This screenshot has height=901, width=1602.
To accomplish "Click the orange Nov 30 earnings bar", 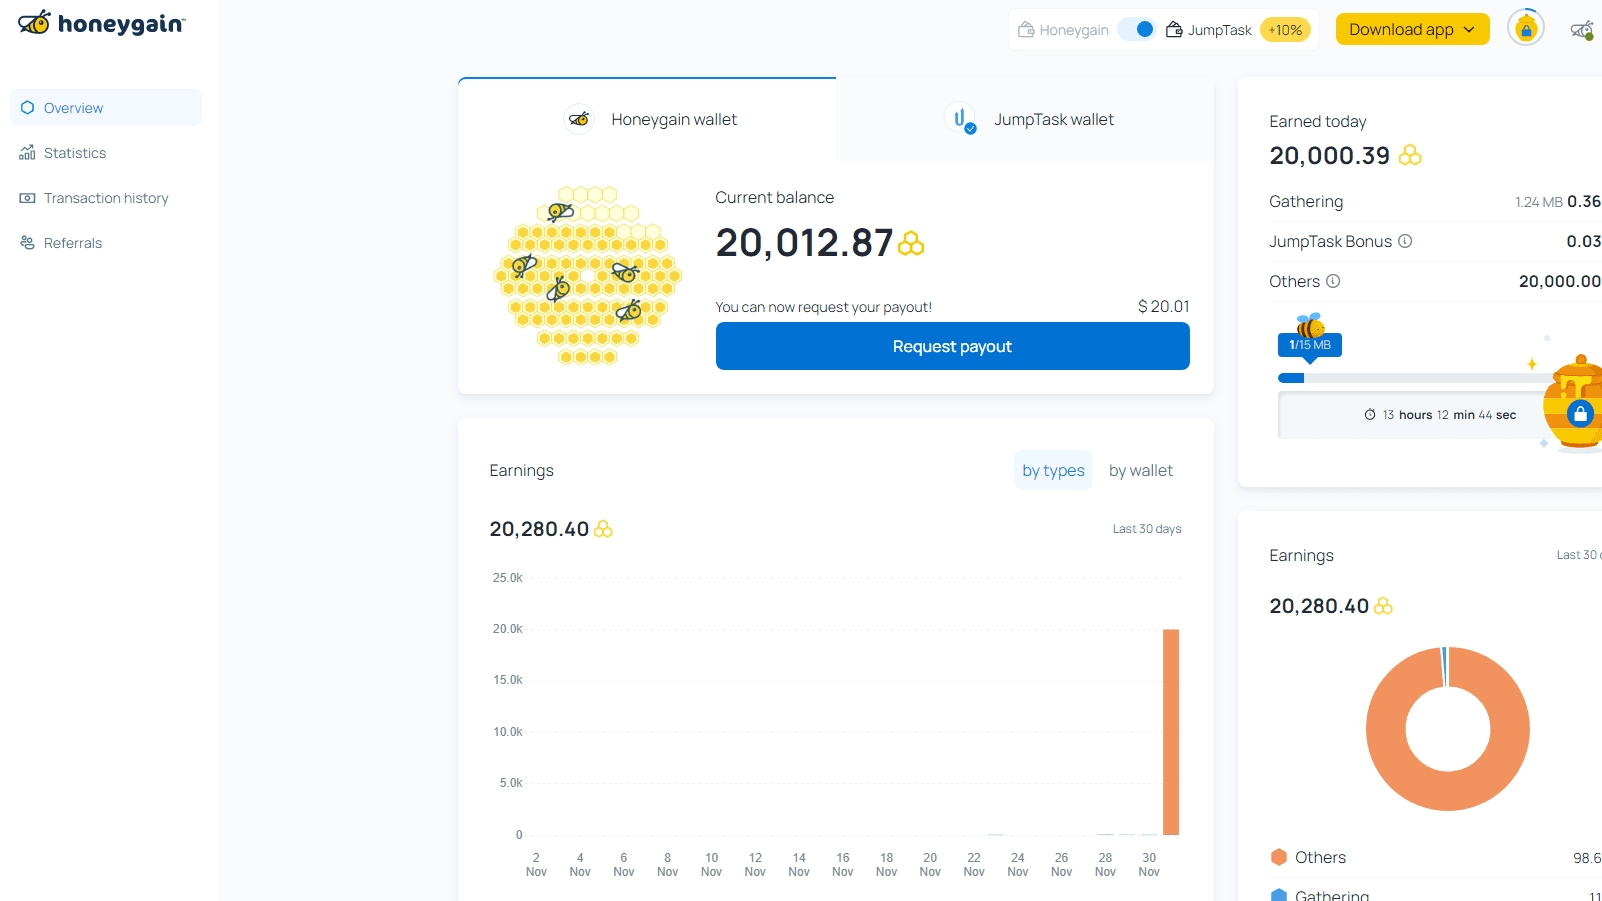I will coord(1171,732).
